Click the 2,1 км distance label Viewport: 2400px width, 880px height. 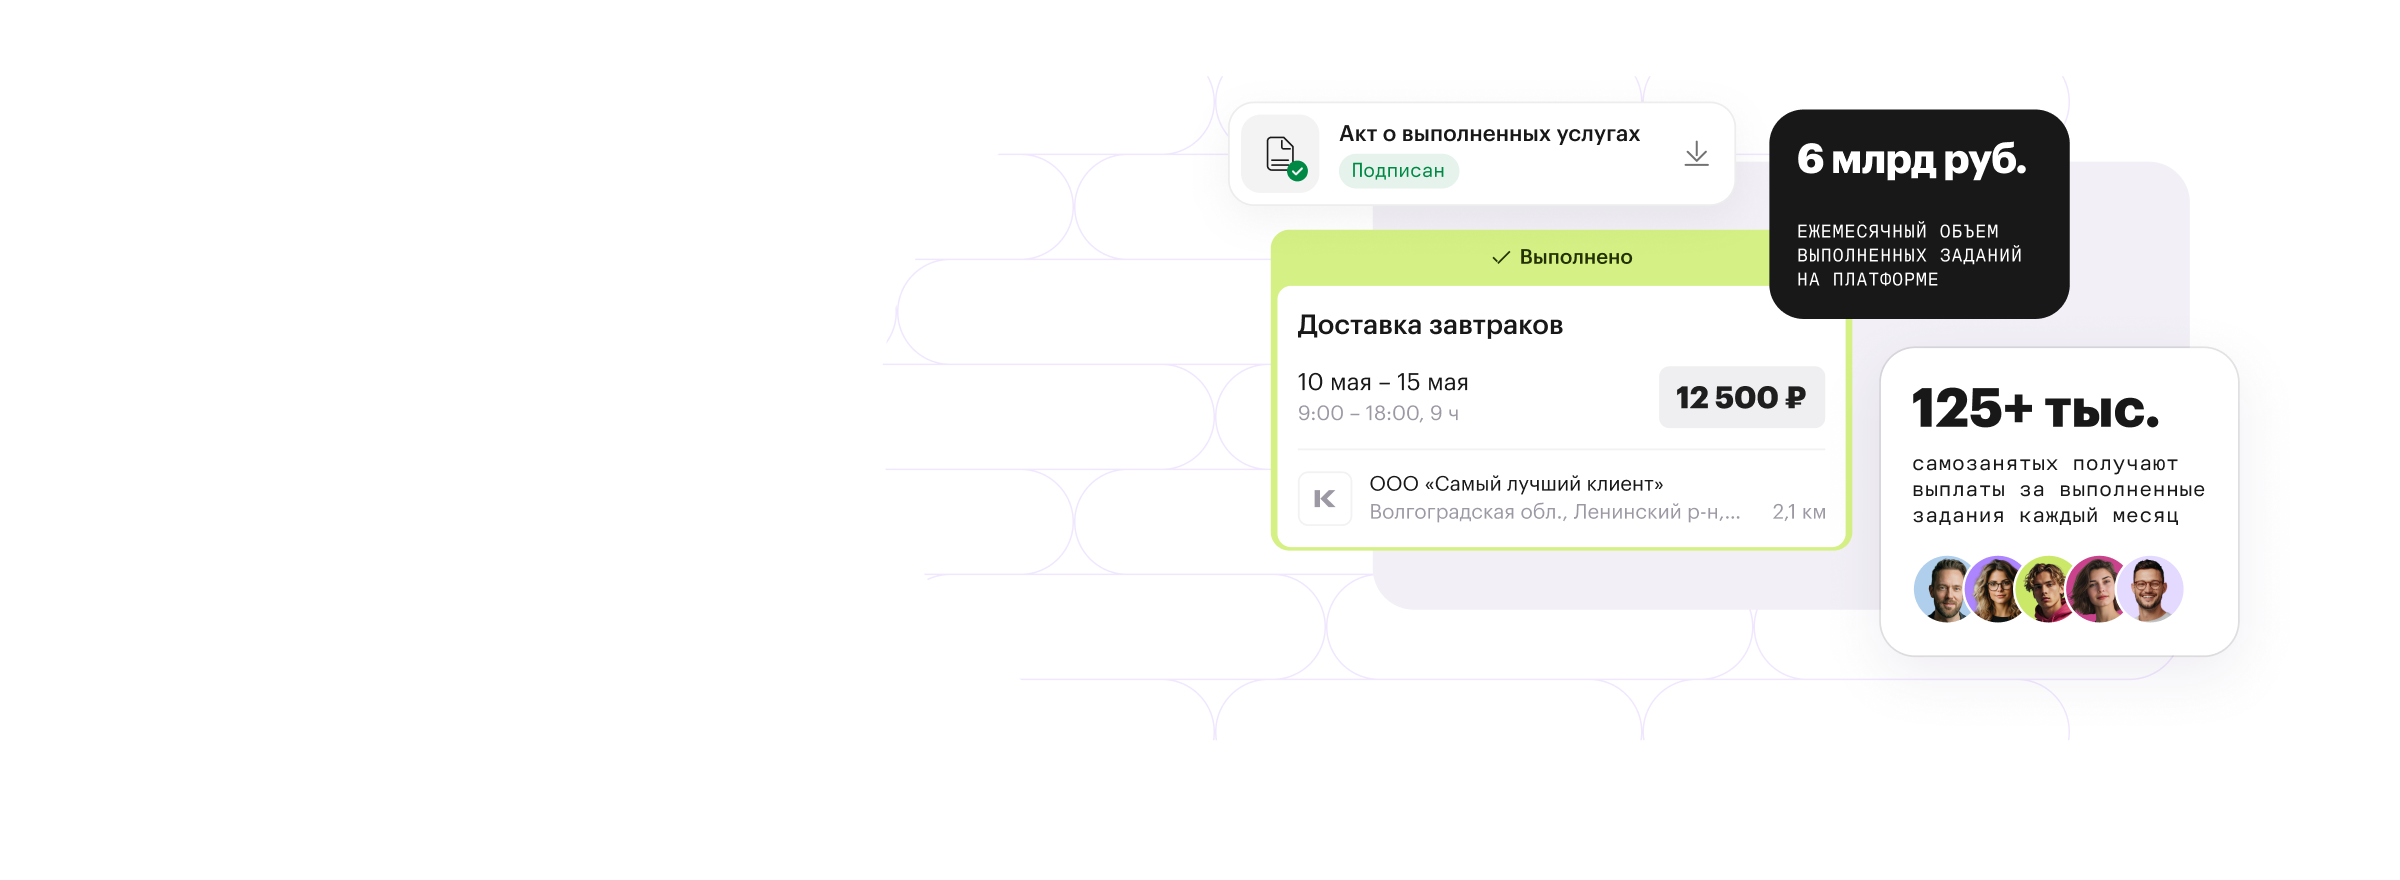[x=1798, y=512]
